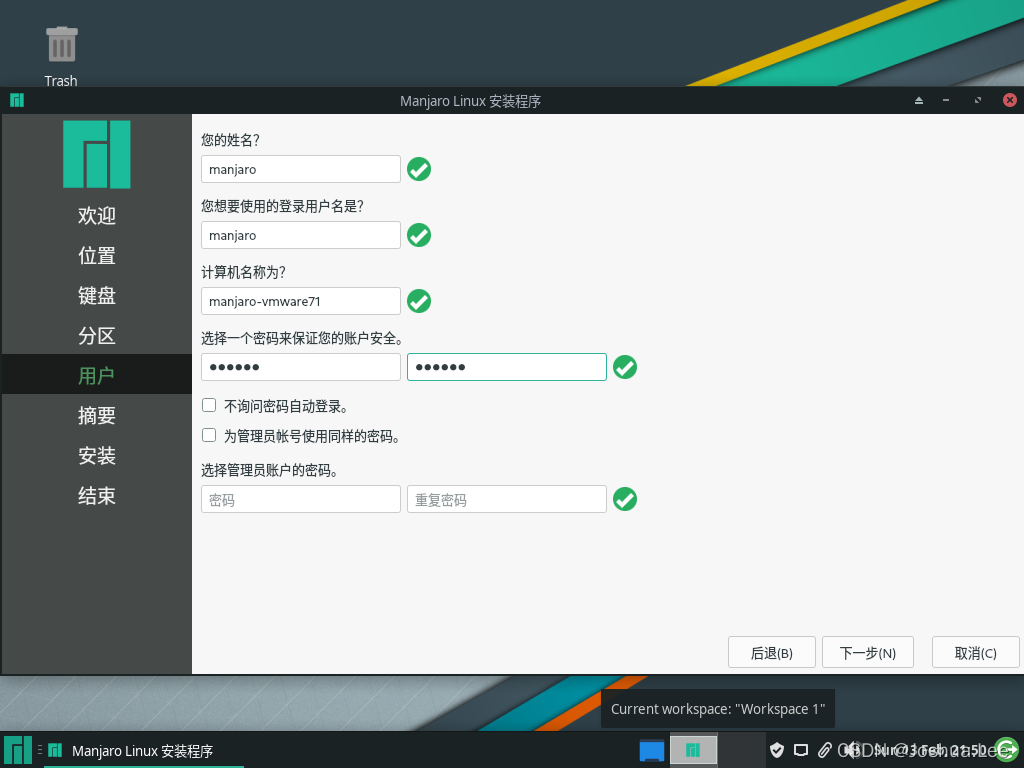Select the 结束 step in sidebar
This screenshot has height=768, width=1024.
(x=97, y=496)
